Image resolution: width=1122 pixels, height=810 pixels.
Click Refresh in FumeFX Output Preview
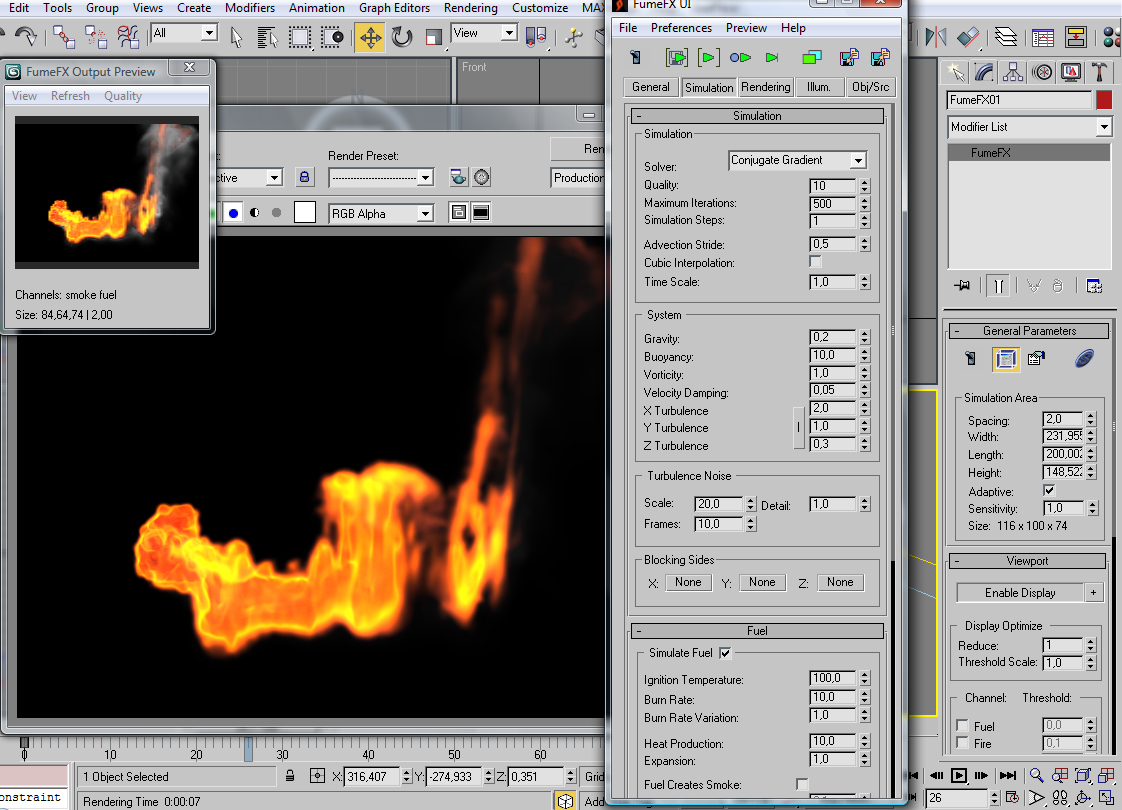(70, 95)
